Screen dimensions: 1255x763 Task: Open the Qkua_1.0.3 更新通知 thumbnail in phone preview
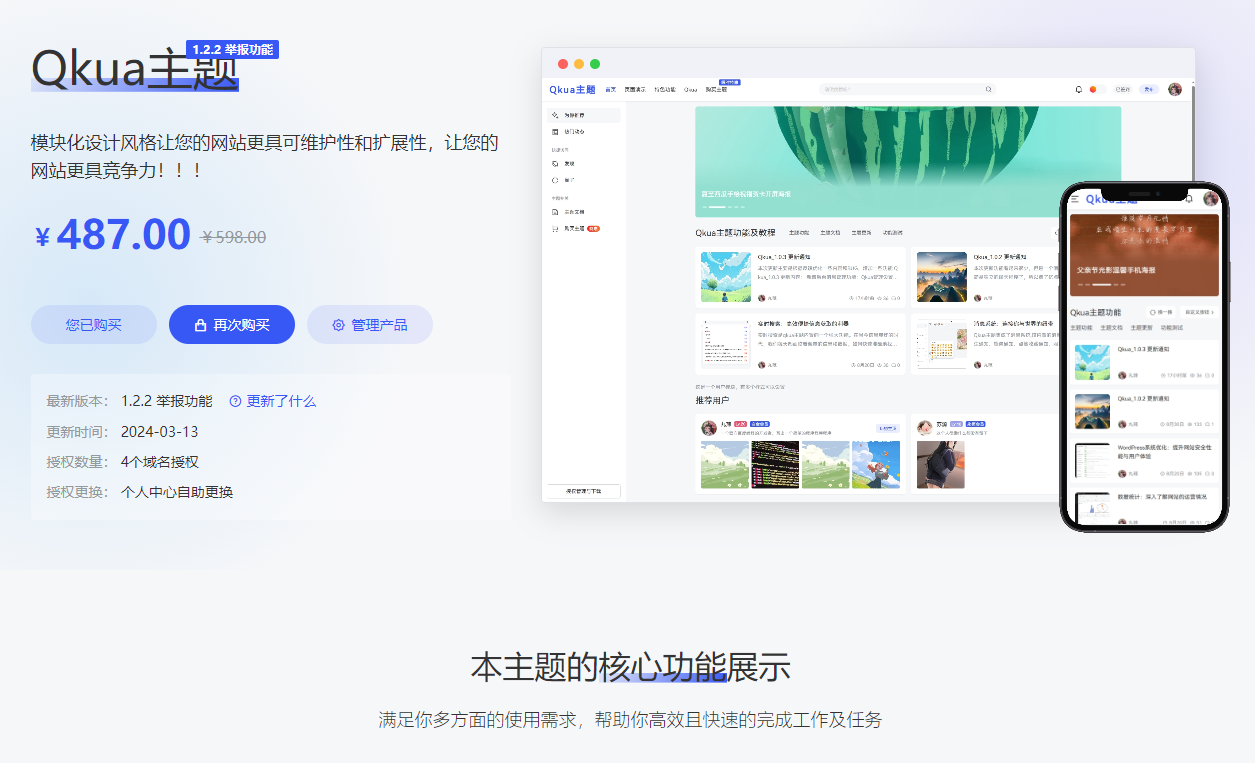click(x=1092, y=362)
